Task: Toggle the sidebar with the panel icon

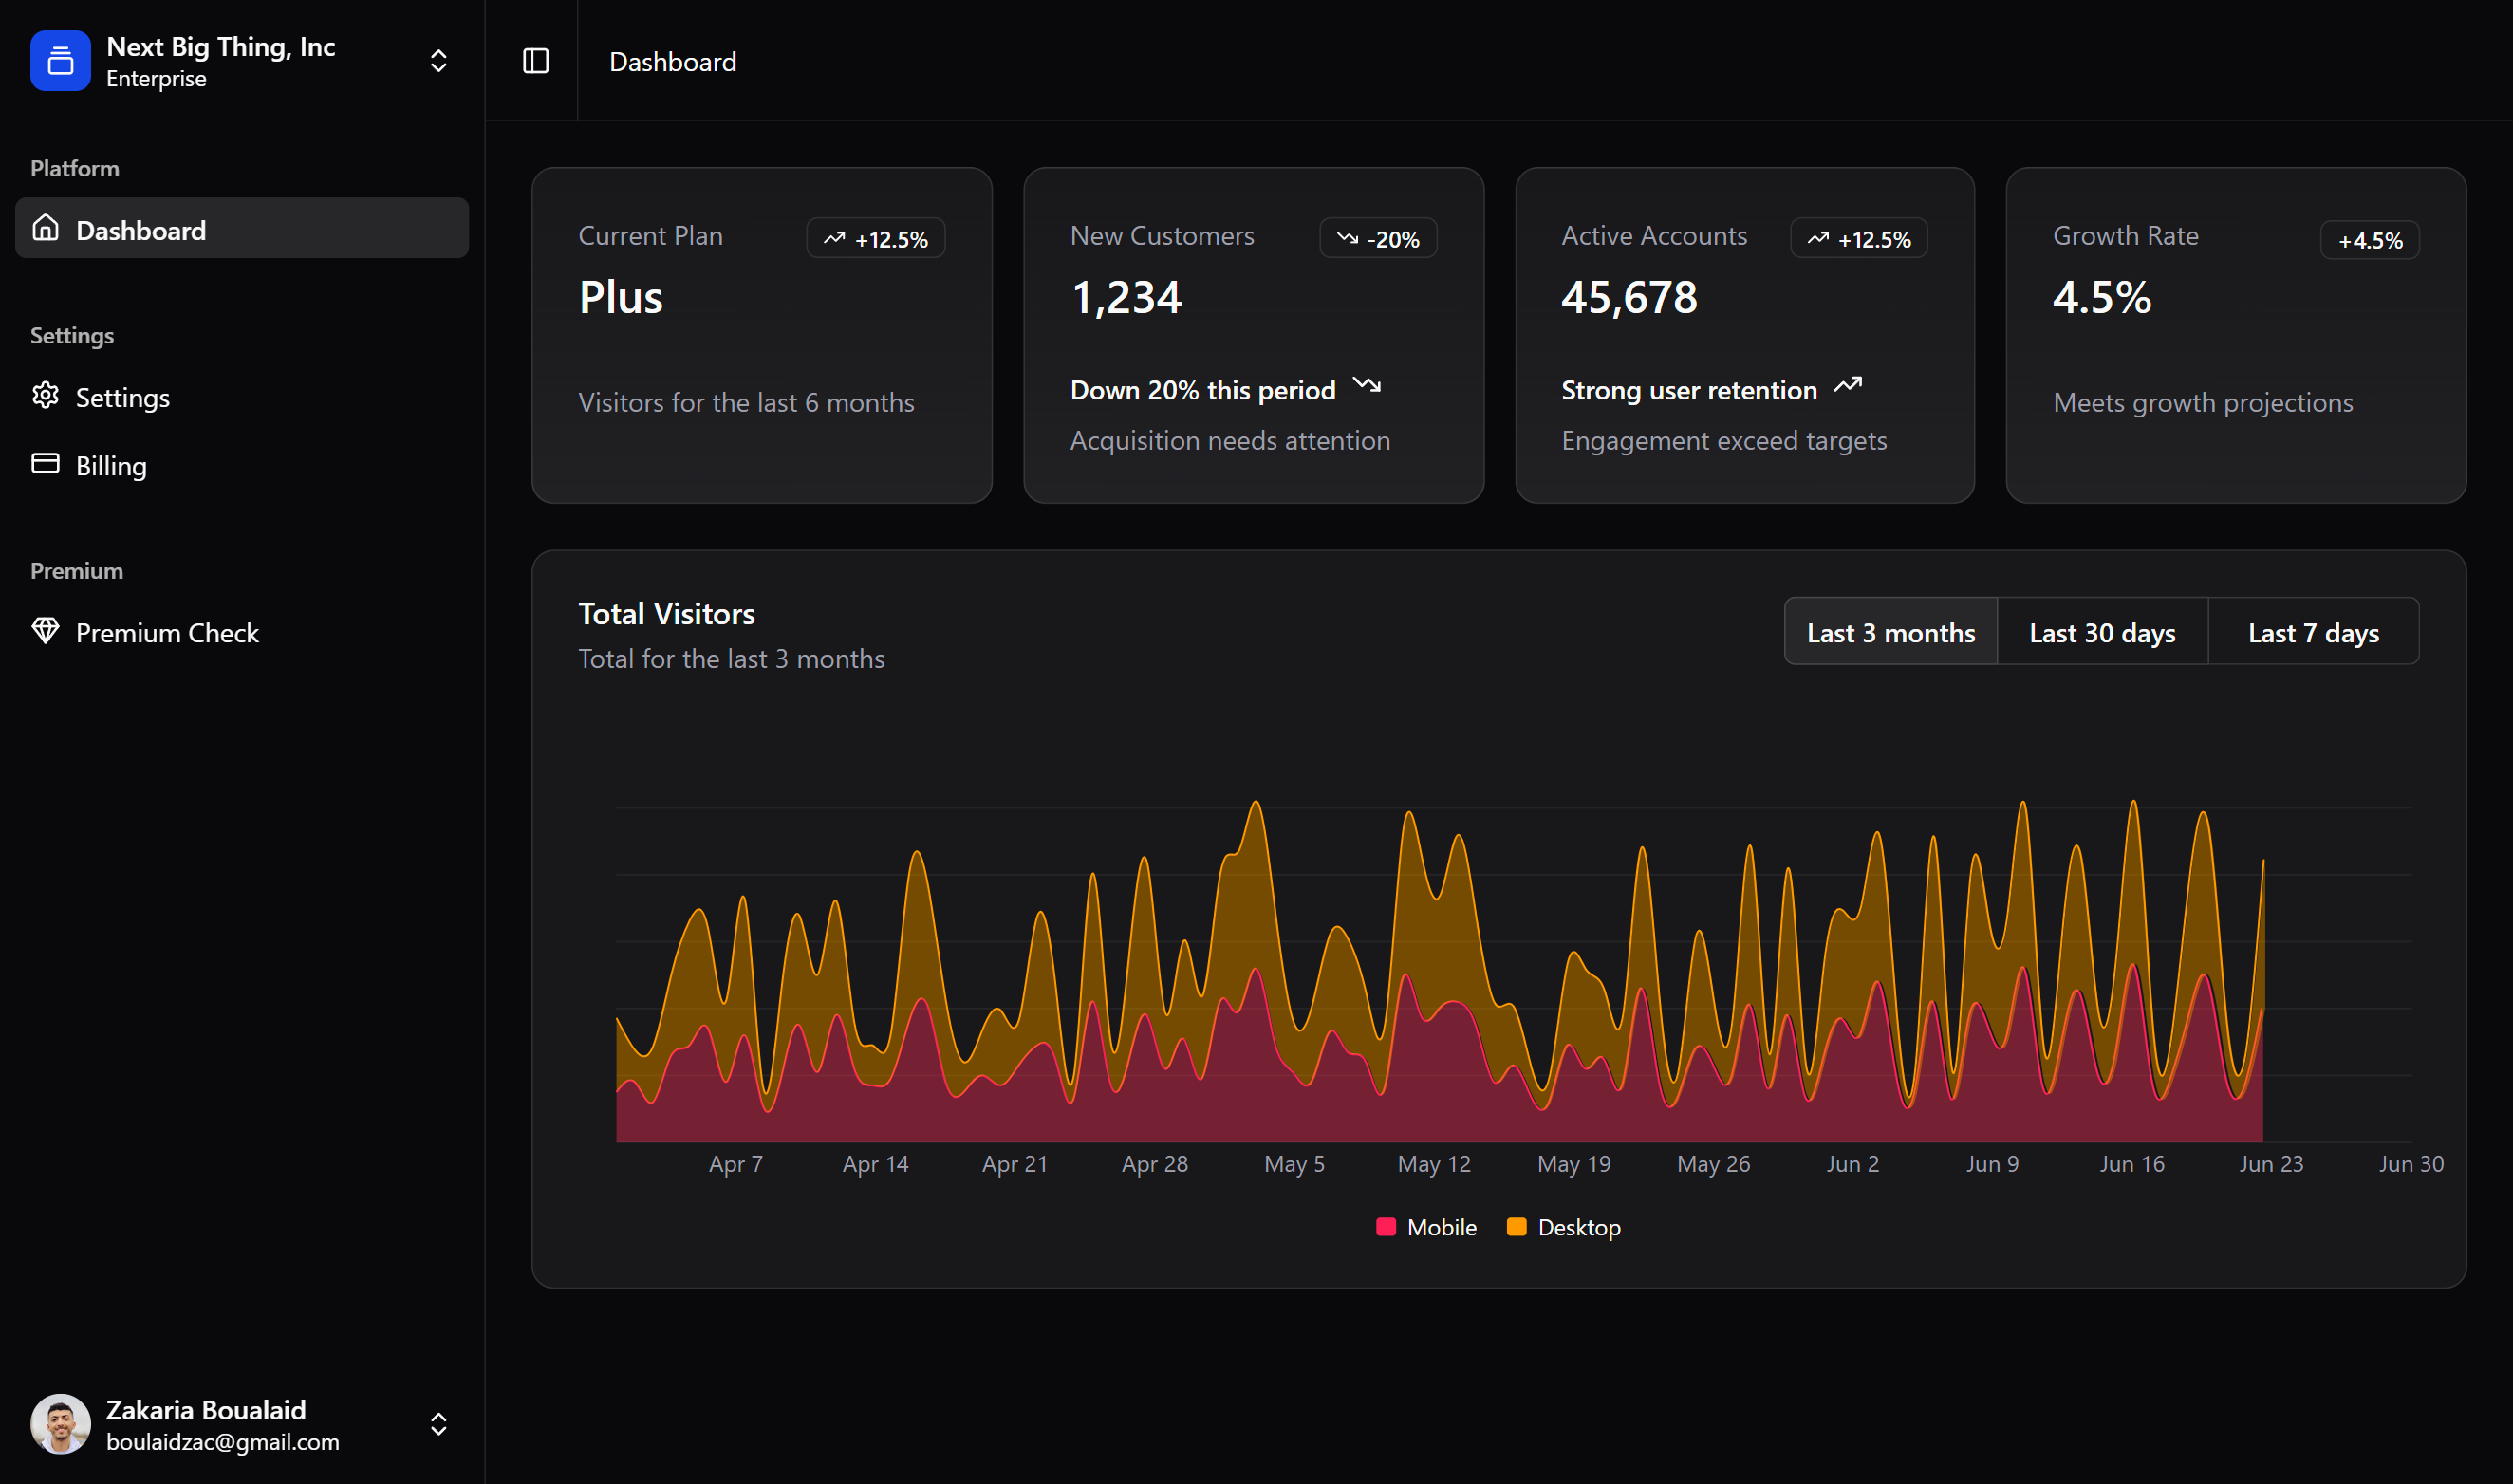Action: [x=534, y=61]
